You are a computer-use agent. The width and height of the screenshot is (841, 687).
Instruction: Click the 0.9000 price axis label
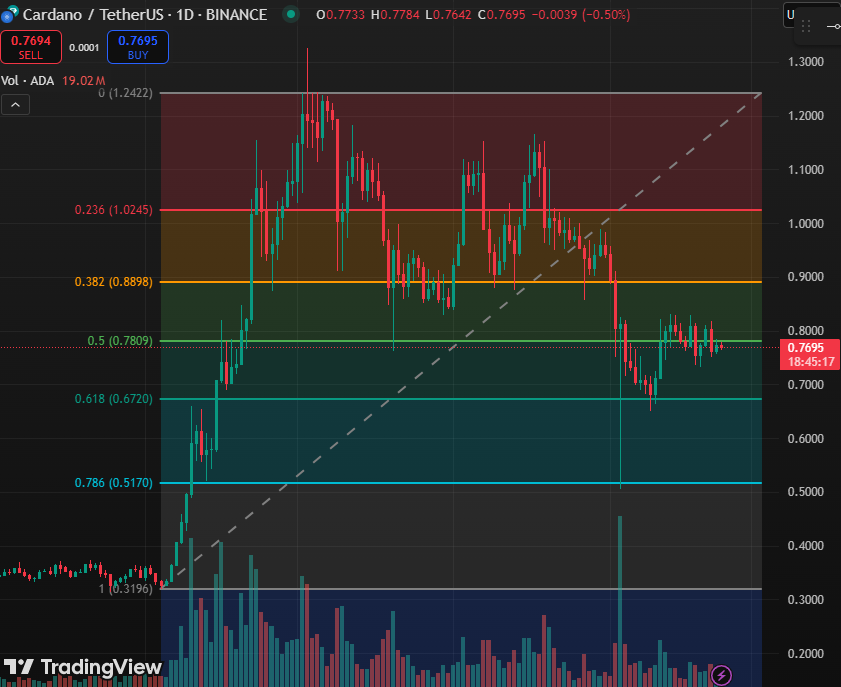click(x=805, y=277)
